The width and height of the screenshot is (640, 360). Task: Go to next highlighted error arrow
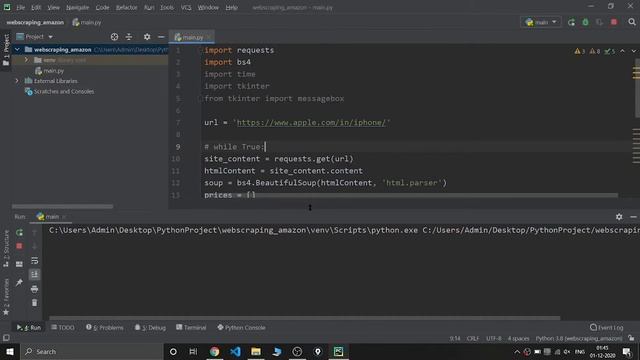click(633, 51)
